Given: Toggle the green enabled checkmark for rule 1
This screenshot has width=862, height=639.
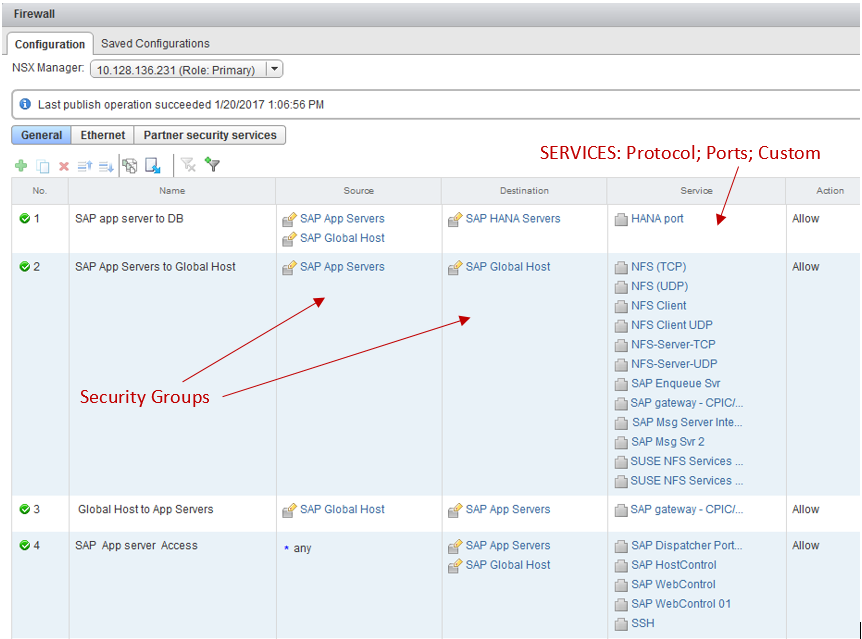Looking at the screenshot, I should pos(25,218).
